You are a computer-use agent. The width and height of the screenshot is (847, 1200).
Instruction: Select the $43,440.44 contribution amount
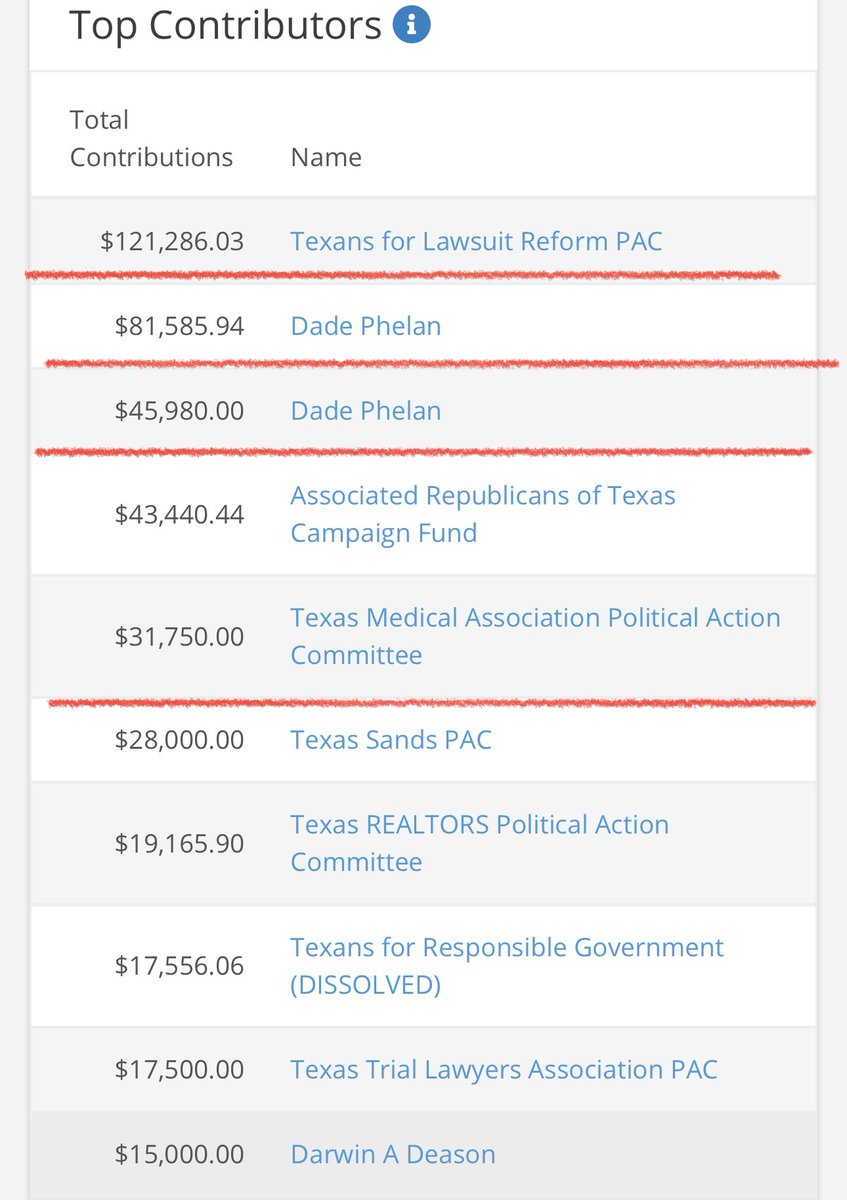coord(179,514)
